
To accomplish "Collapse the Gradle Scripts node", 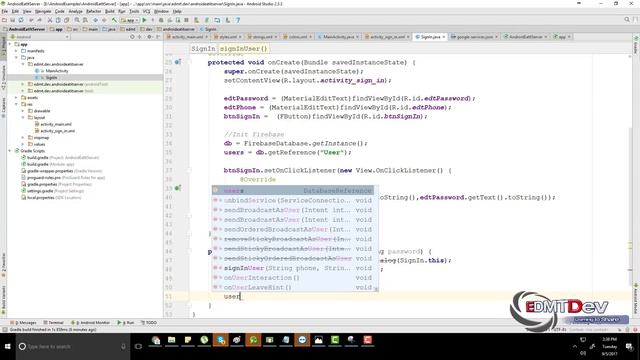I will (x=10, y=151).
